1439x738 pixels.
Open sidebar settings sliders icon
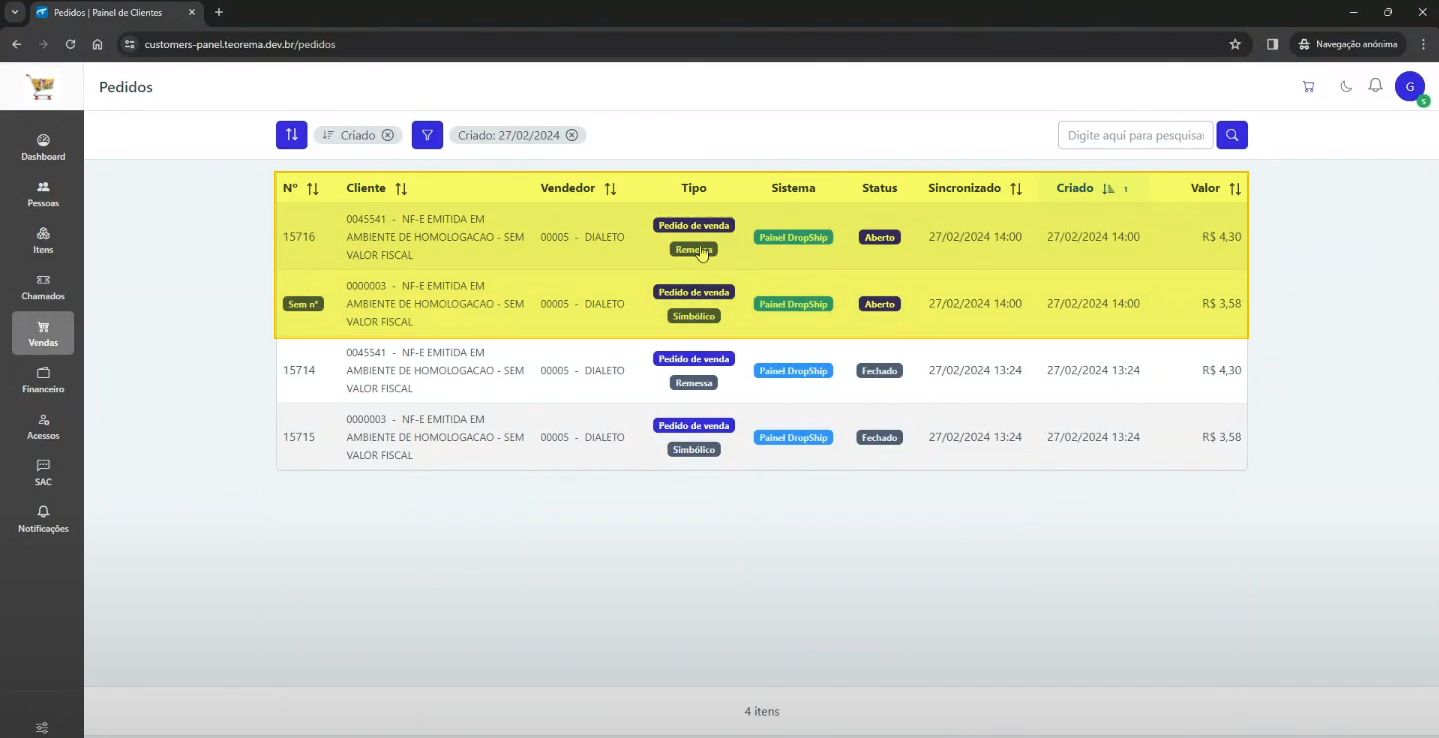(42, 728)
